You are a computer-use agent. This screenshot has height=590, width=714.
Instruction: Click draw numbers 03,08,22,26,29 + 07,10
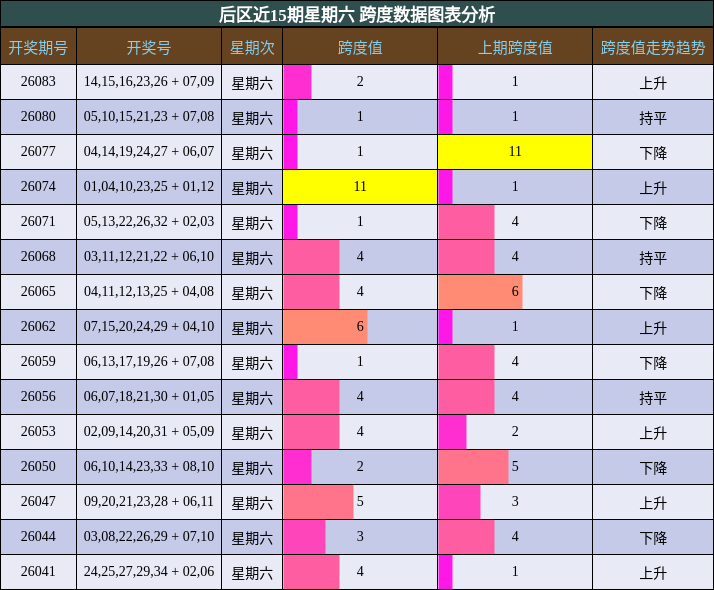(149, 536)
